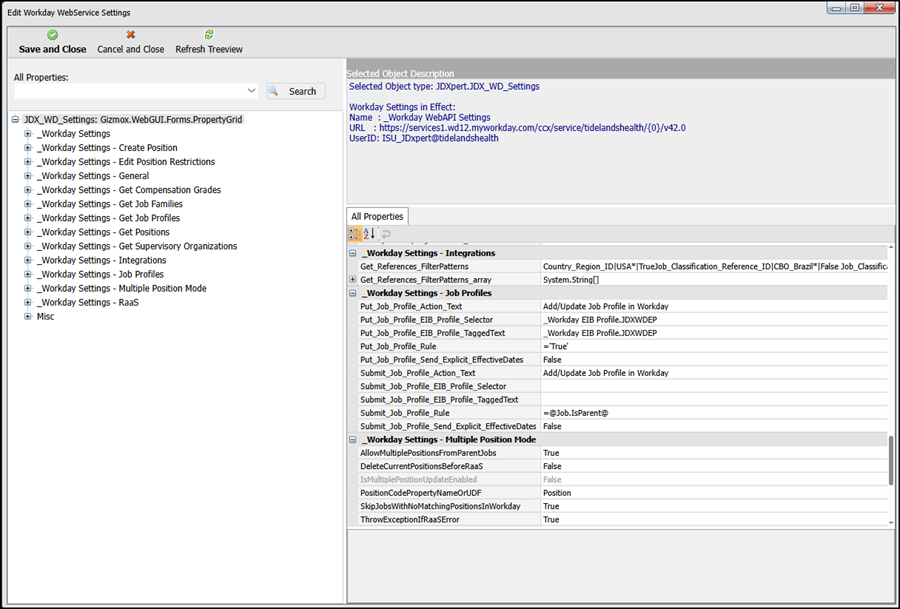Click the Refresh Treeview icon

click(x=209, y=35)
